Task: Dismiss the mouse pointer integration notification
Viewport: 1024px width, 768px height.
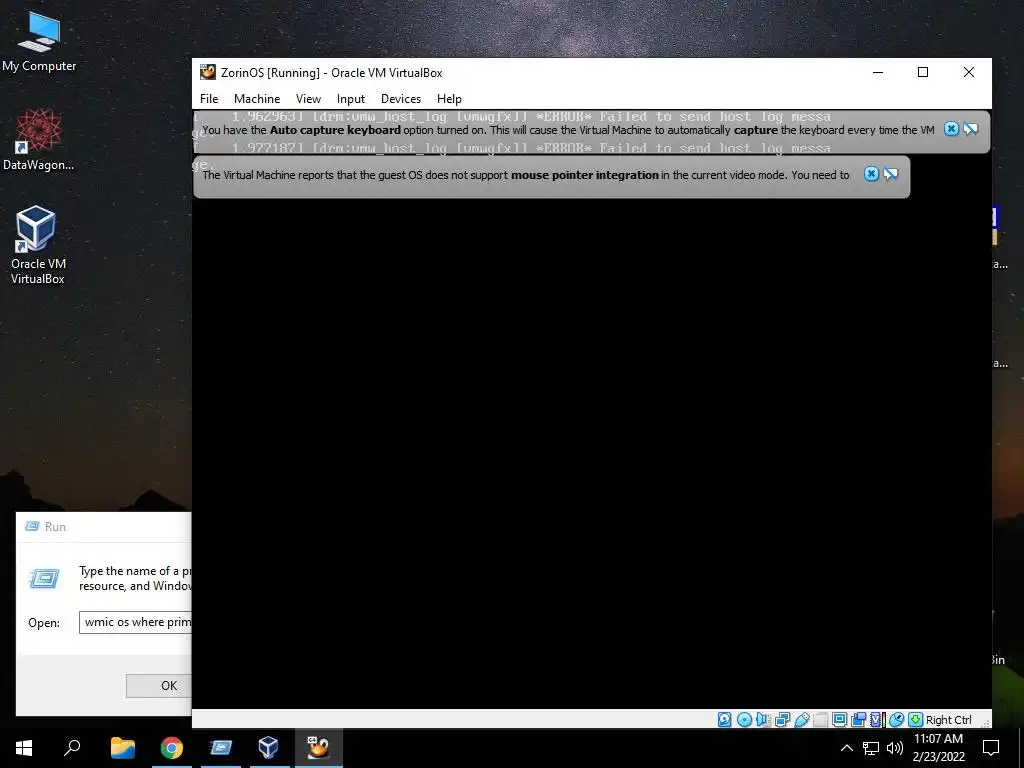Action: [x=871, y=174]
